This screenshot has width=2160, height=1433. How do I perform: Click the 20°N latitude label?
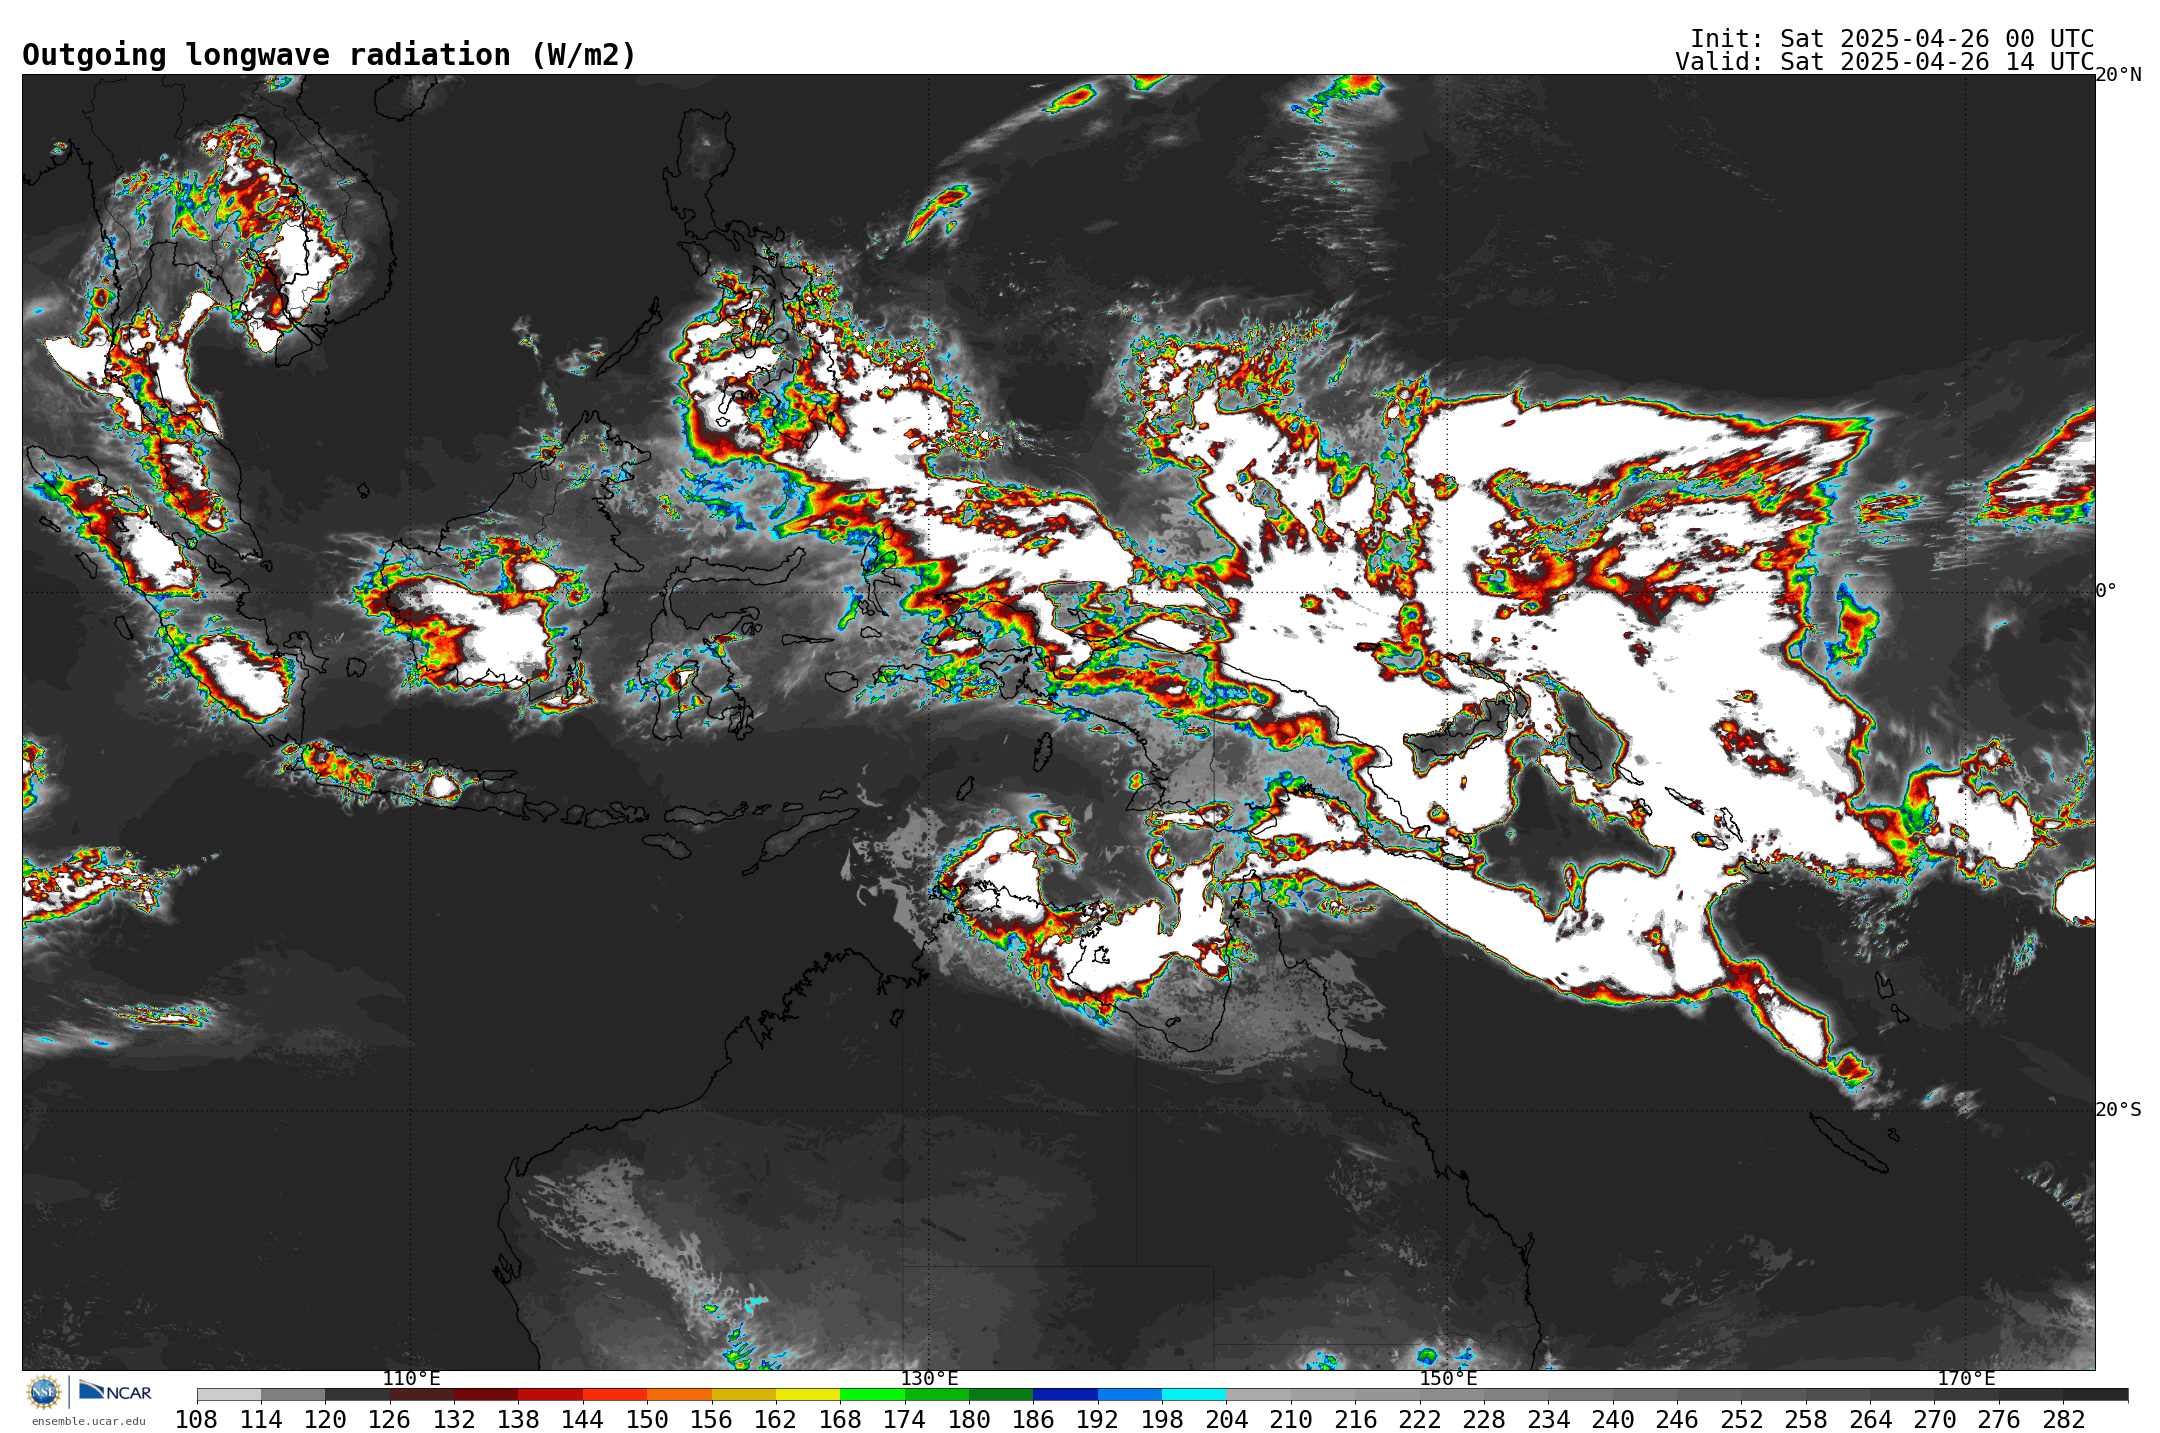[x=2118, y=75]
